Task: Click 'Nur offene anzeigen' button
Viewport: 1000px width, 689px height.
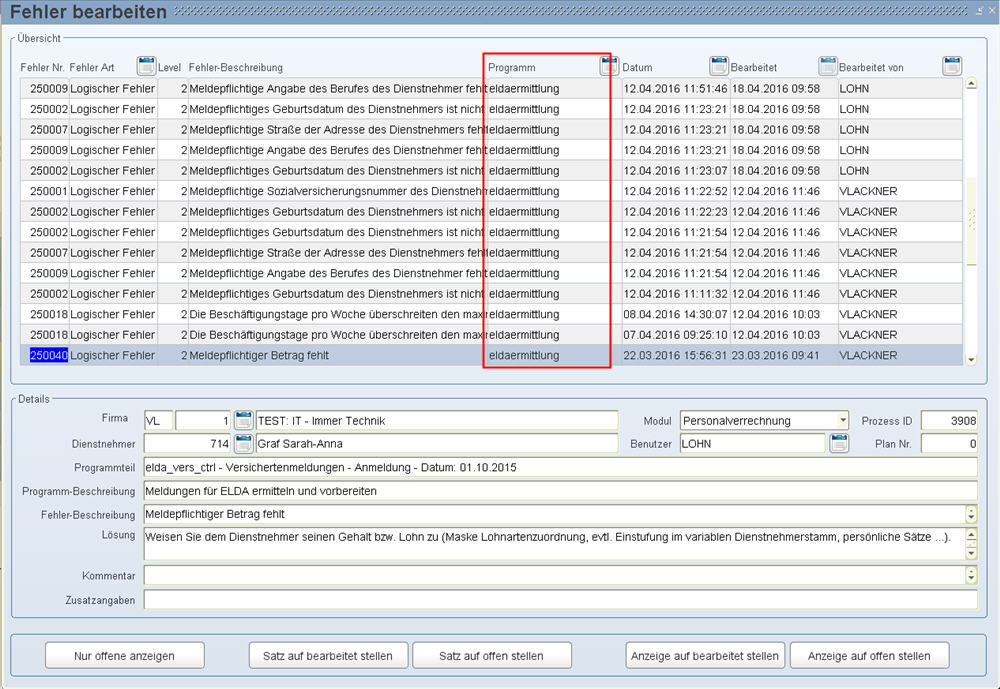Action: 125,656
